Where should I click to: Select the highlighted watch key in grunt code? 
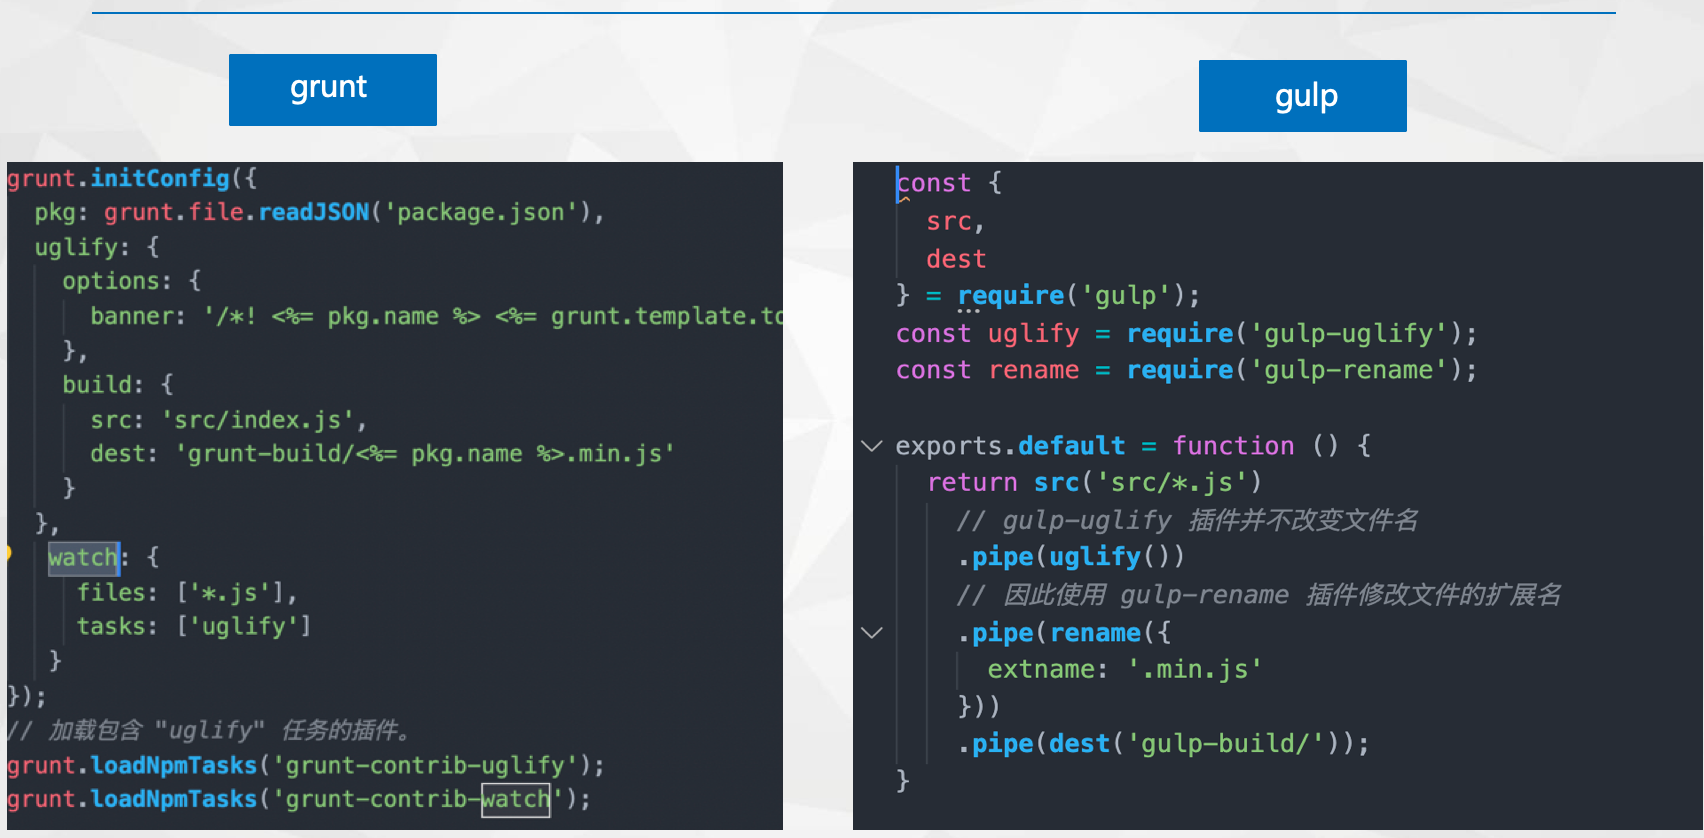[84, 558]
